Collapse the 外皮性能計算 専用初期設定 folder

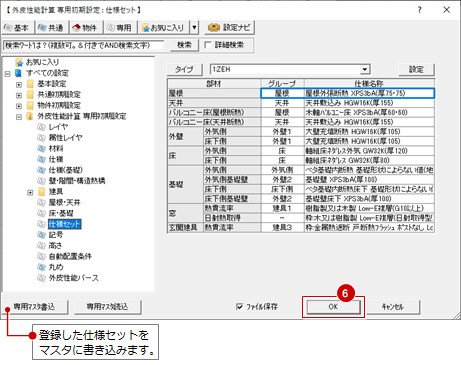tap(19, 117)
